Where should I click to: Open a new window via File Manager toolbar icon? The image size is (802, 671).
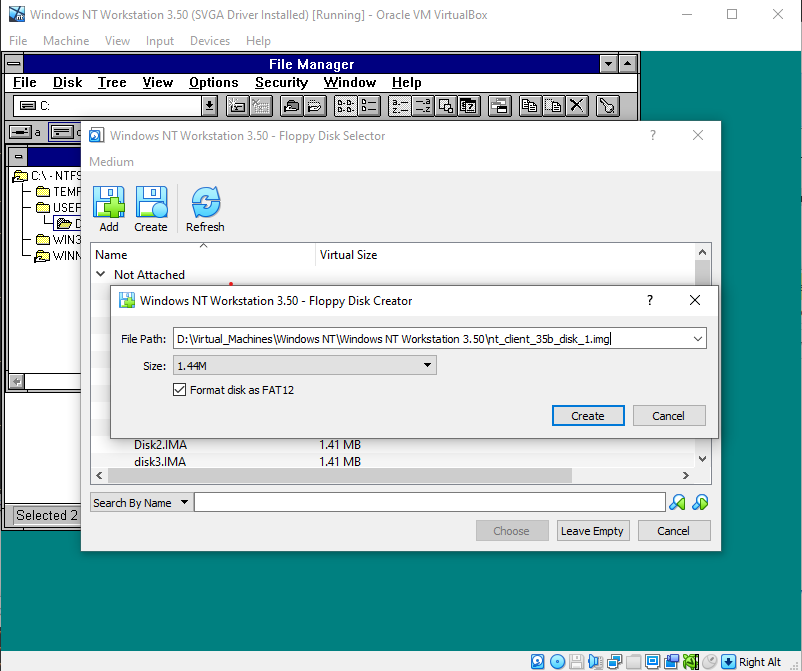pyautogui.click(x=500, y=106)
